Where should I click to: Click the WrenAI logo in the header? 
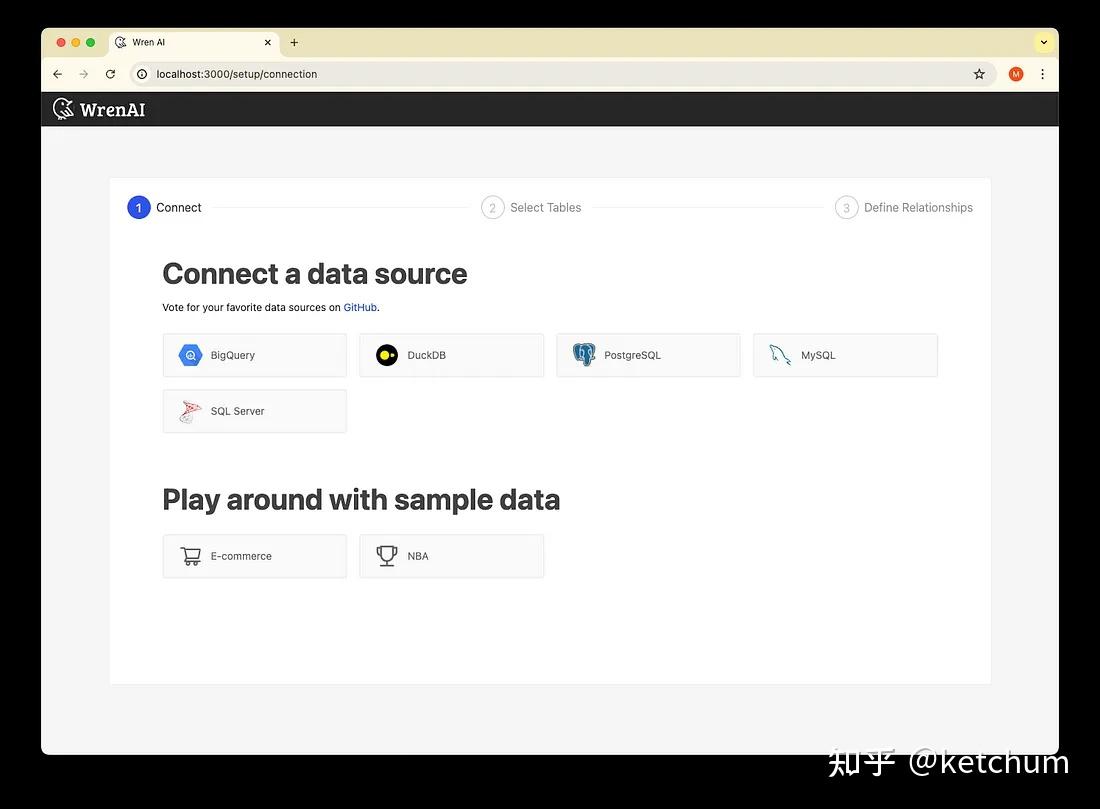[98, 109]
